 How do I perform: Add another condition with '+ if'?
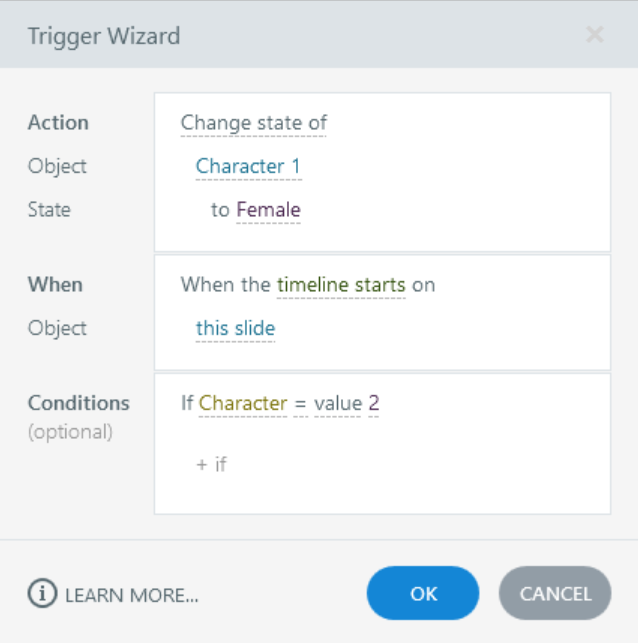[x=212, y=464]
